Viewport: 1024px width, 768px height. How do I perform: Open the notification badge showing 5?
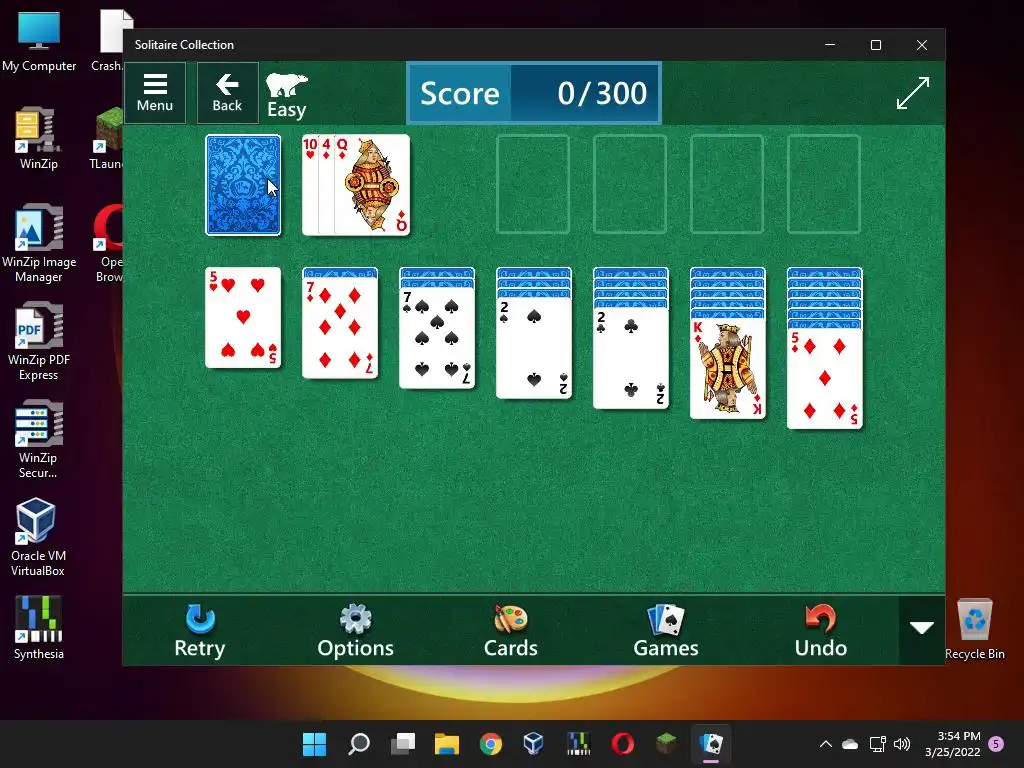click(996, 744)
